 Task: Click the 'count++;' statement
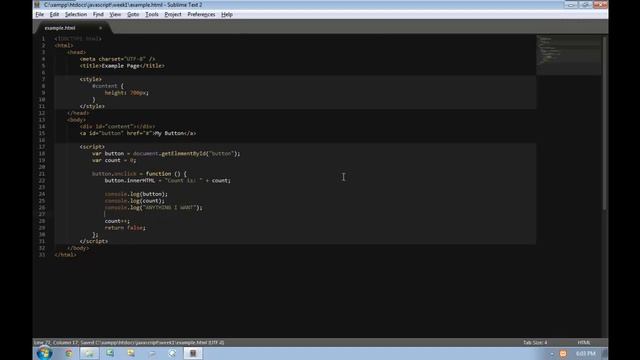pyautogui.click(x=117, y=221)
